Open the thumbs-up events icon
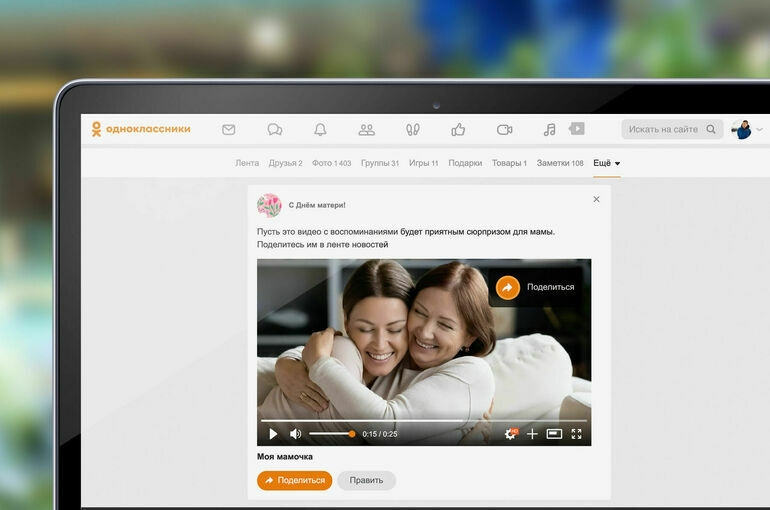770x510 pixels. pos(458,129)
